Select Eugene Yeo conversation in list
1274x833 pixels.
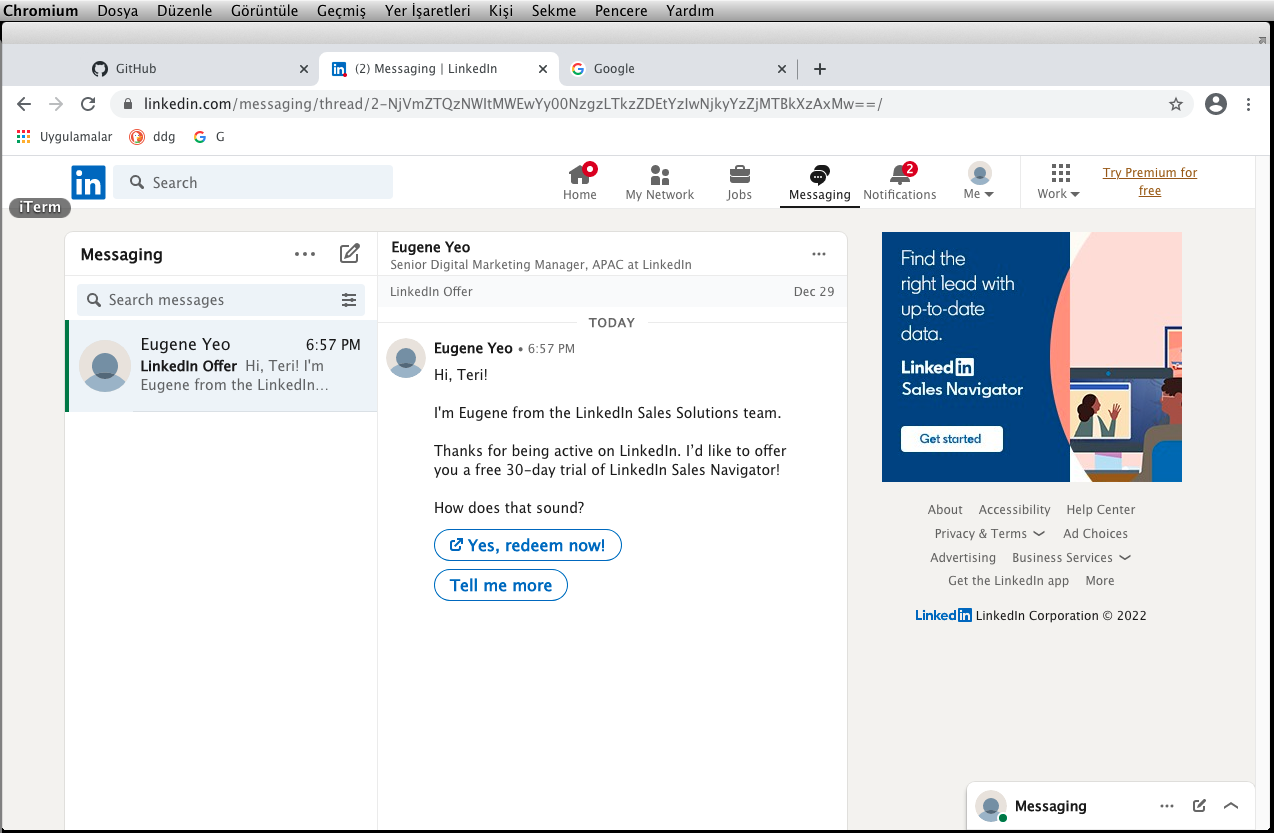point(221,365)
